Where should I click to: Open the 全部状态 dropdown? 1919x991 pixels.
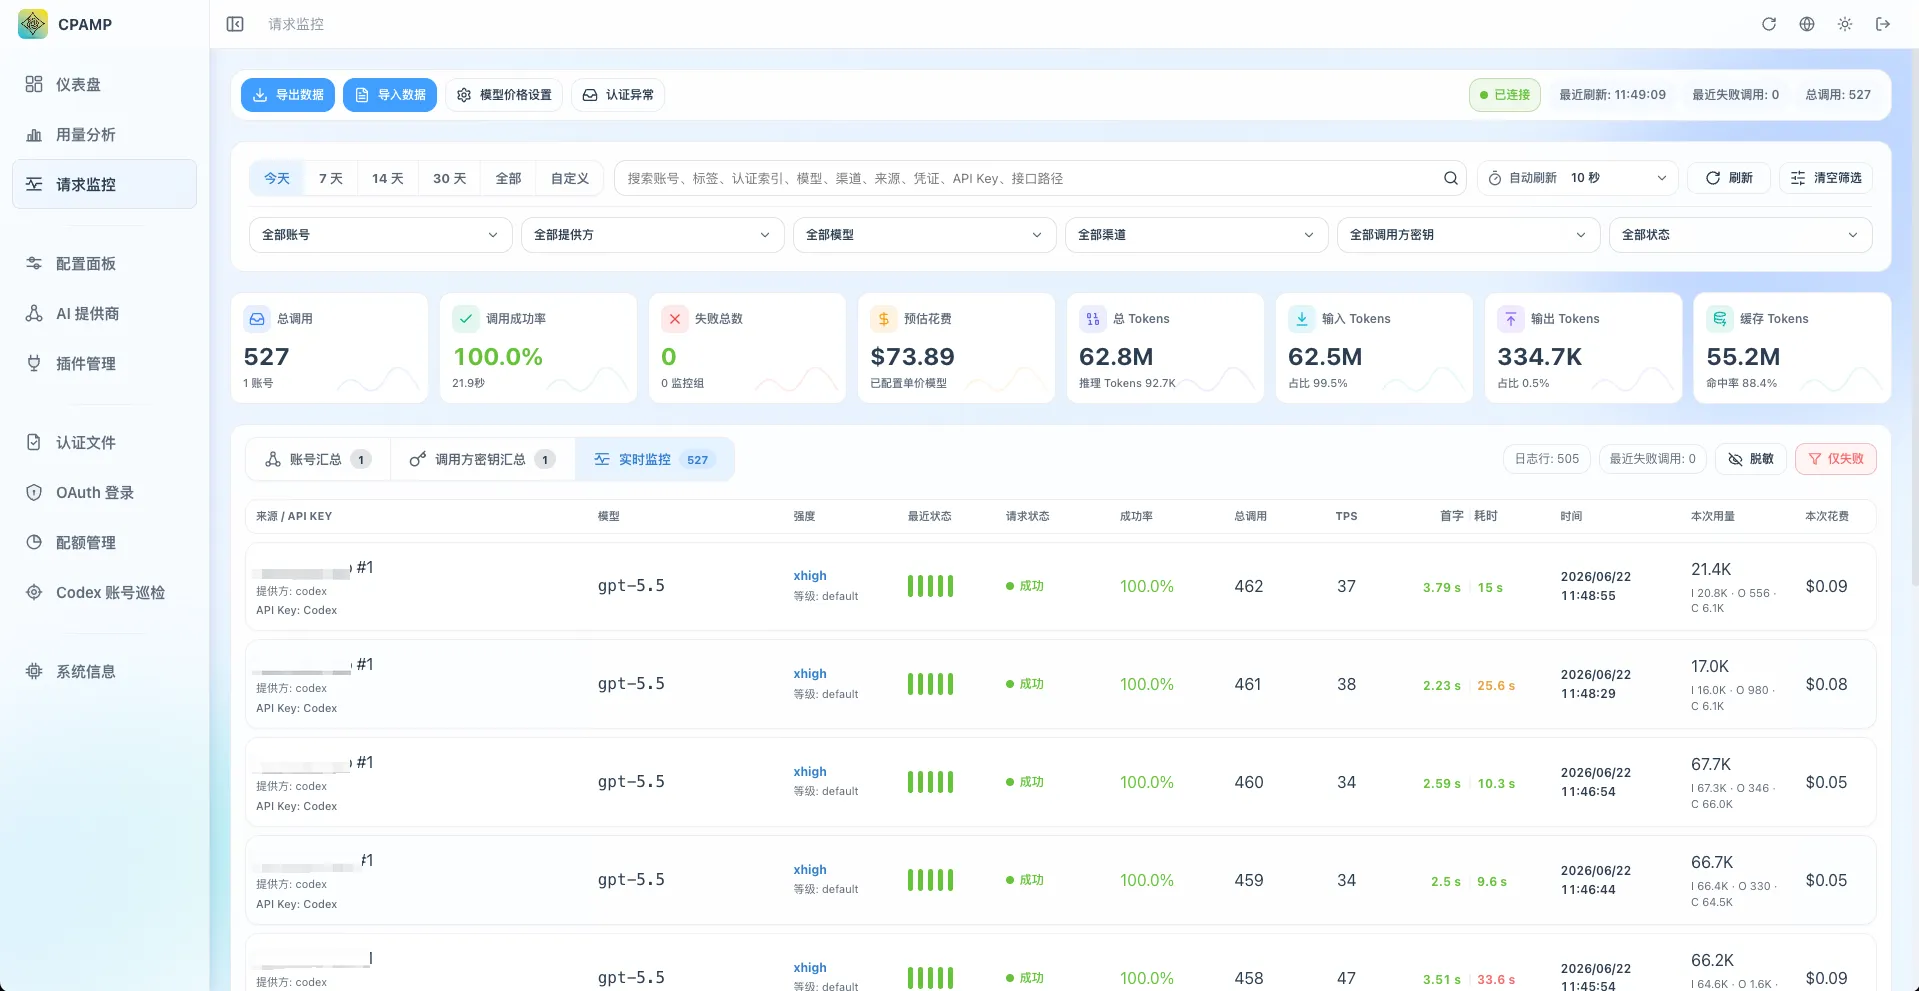point(1740,235)
